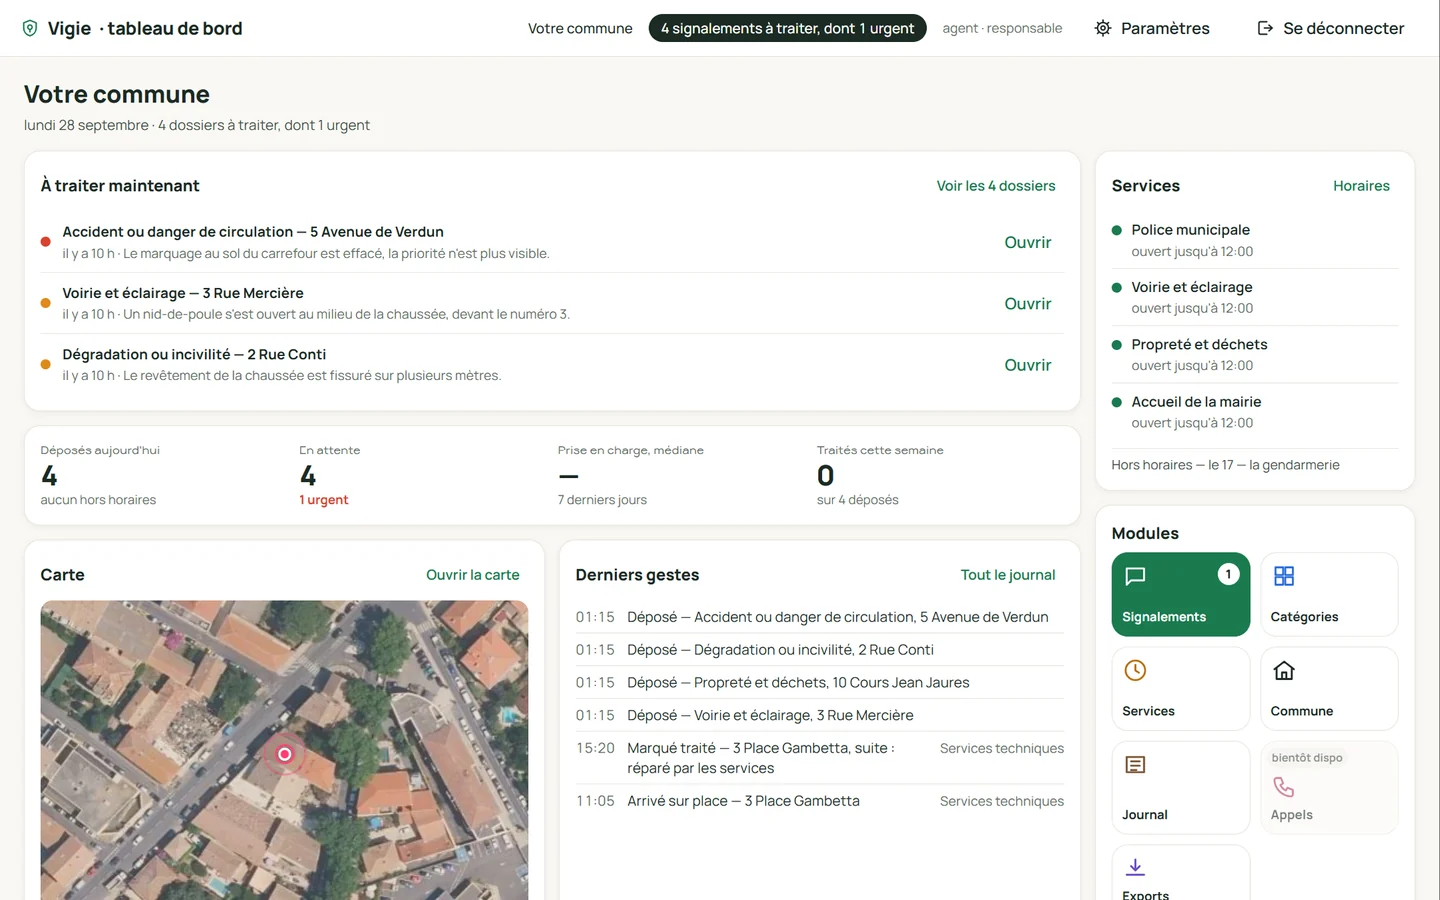Open the Votre commune navigation item
This screenshot has width=1440, height=900.
pos(580,28)
